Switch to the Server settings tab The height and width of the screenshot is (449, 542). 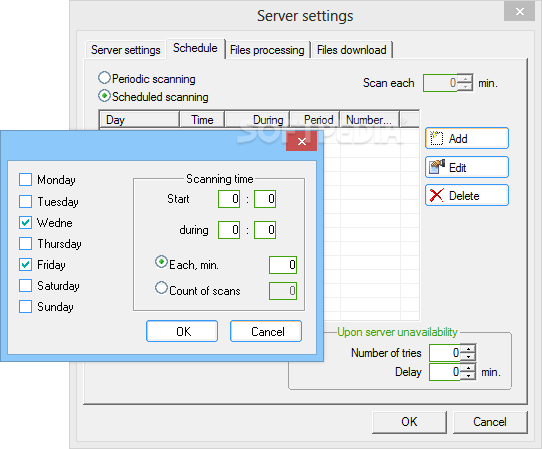pyautogui.click(x=125, y=50)
